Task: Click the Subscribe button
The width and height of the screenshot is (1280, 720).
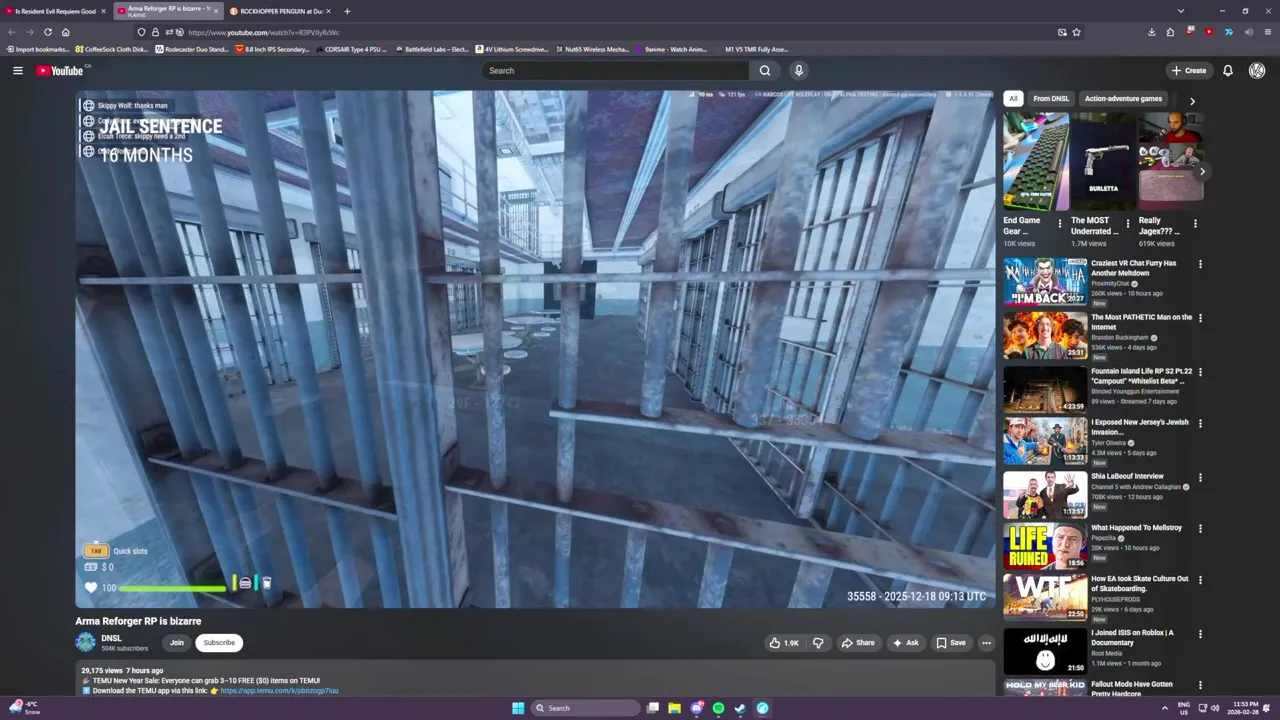Action: point(219,643)
